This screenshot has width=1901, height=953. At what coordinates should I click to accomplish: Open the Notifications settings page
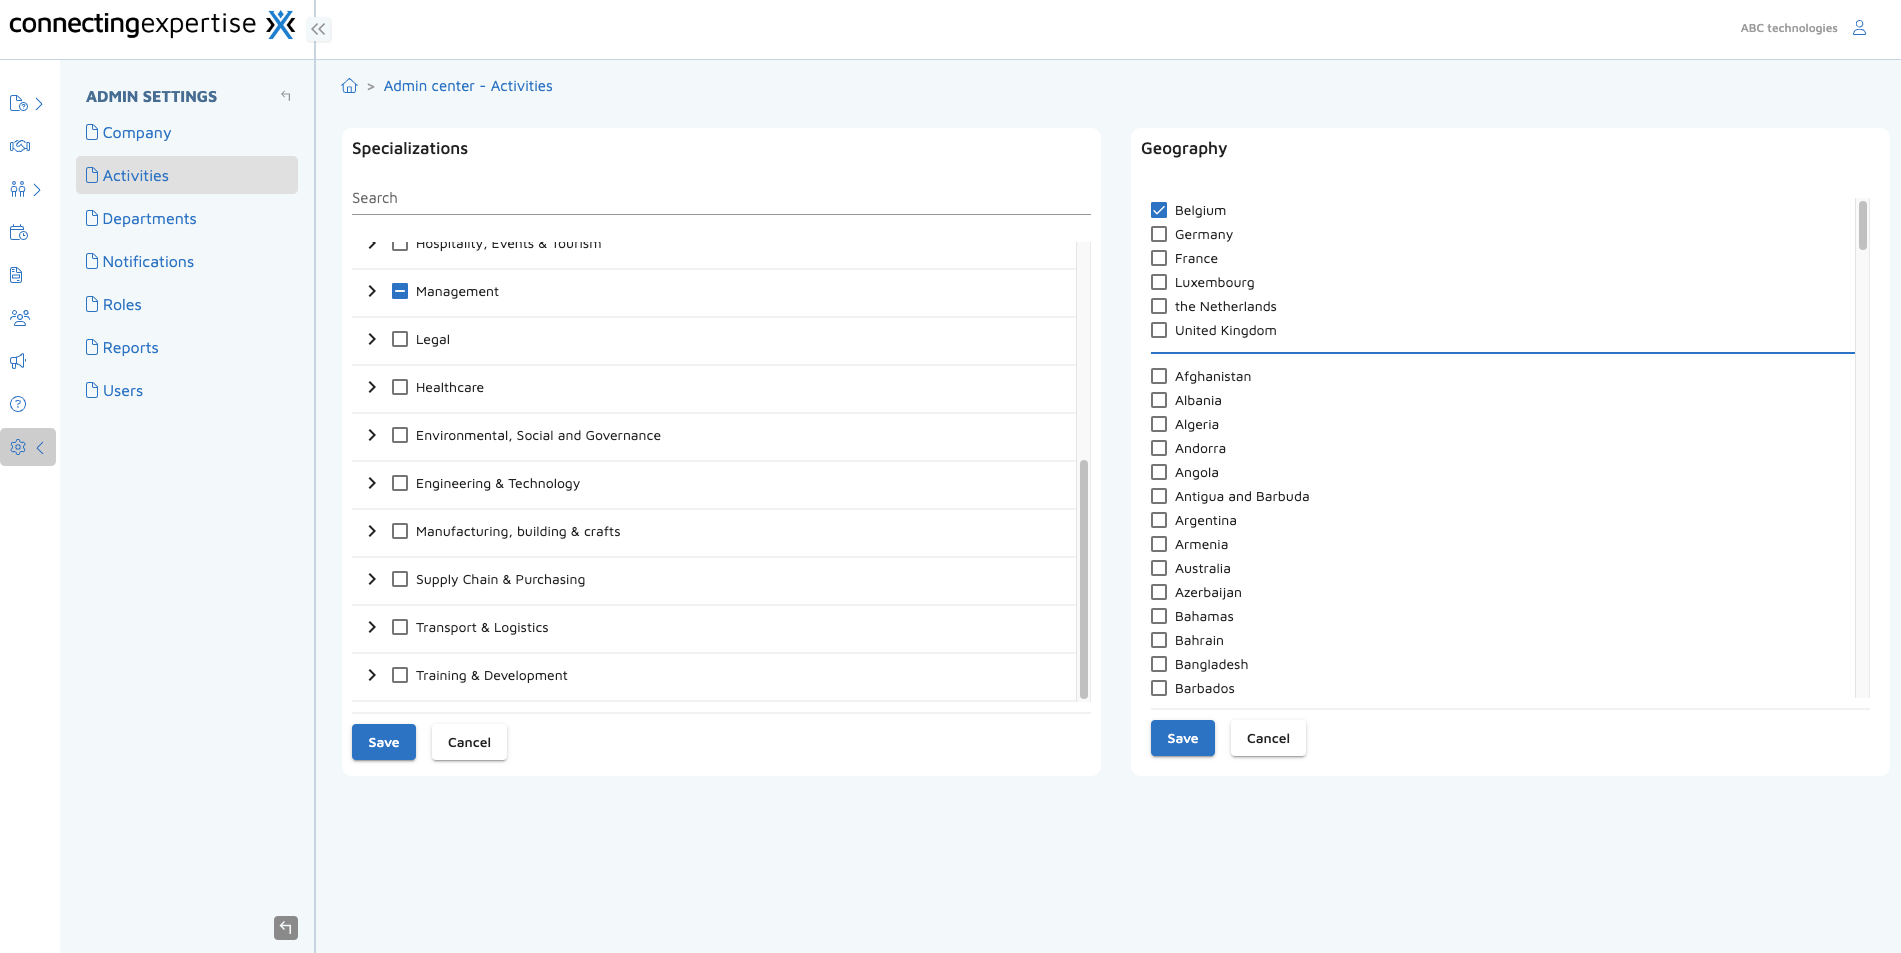pyautogui.click(x=147, y=261)
